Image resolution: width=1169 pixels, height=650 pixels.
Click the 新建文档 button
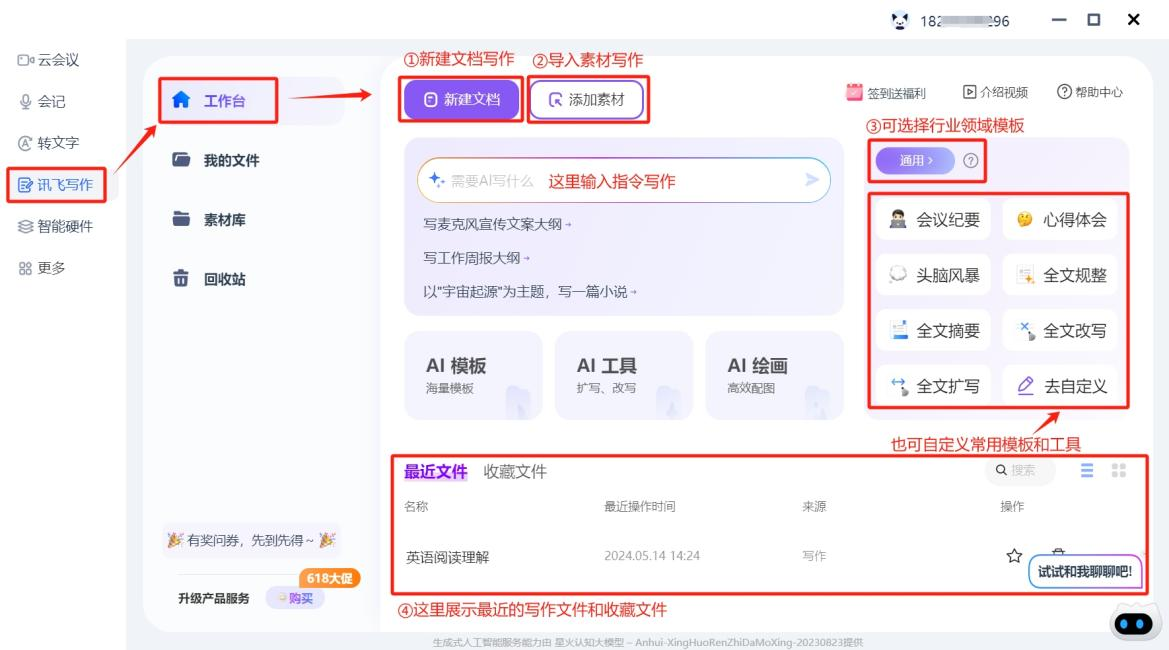(x=461, y=99)
